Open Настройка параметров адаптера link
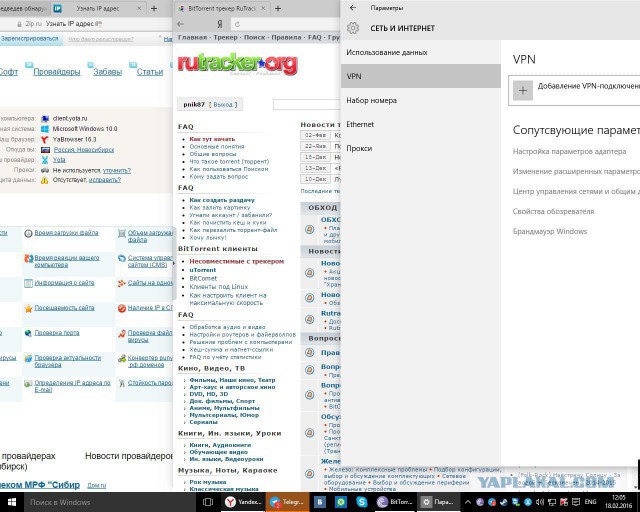The height and width of the screenshot is (512, 640). [x=569, y=151]
